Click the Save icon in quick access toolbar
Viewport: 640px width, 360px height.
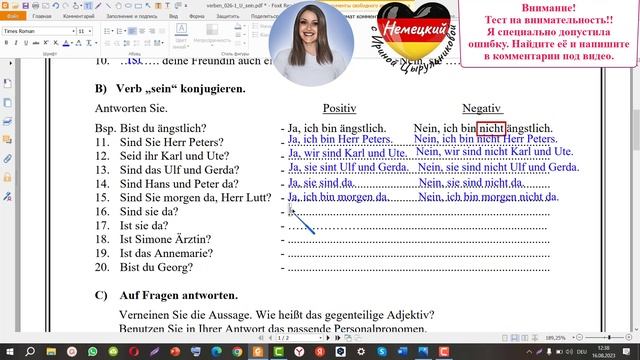tap(25, 6)
